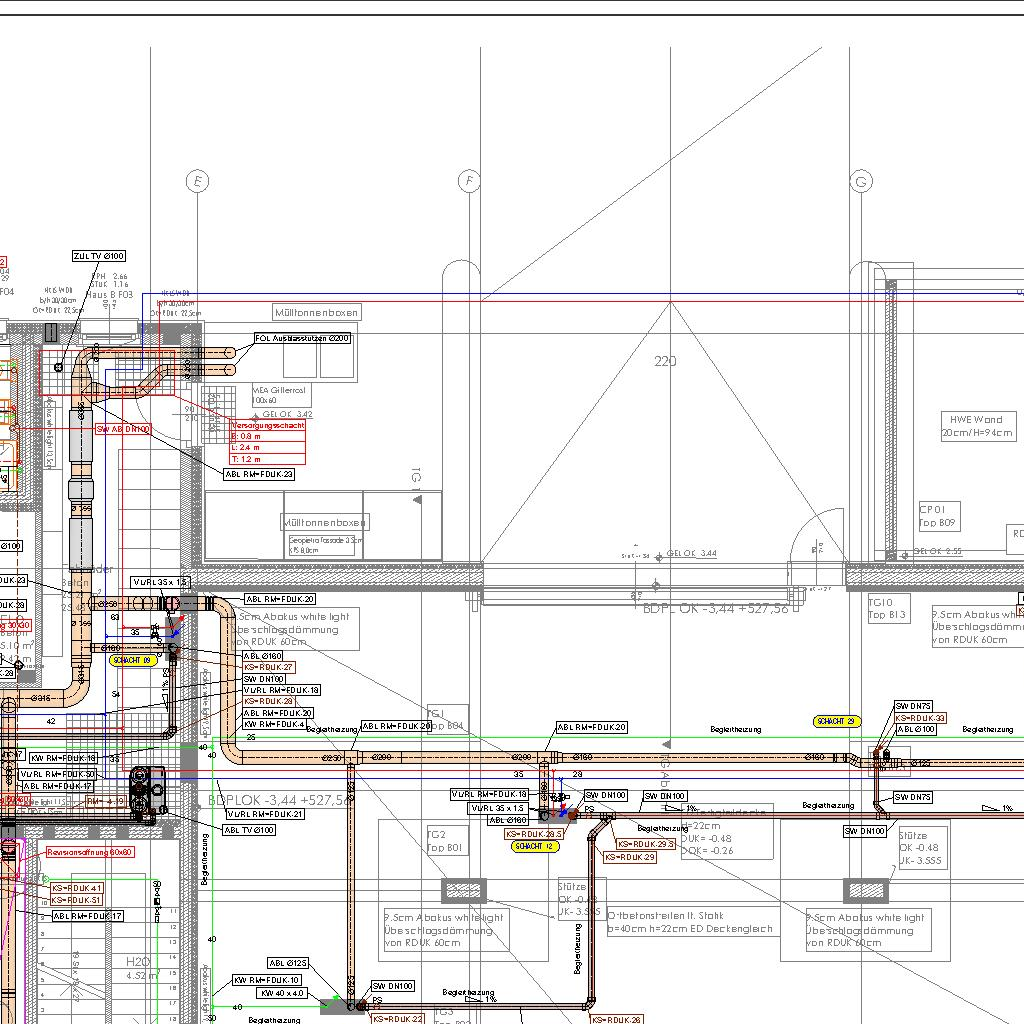The image size is (1024, 1024).
Task: Click the CP01 Top B09 label
Action: pyautogui.click(x=940, y=516)
